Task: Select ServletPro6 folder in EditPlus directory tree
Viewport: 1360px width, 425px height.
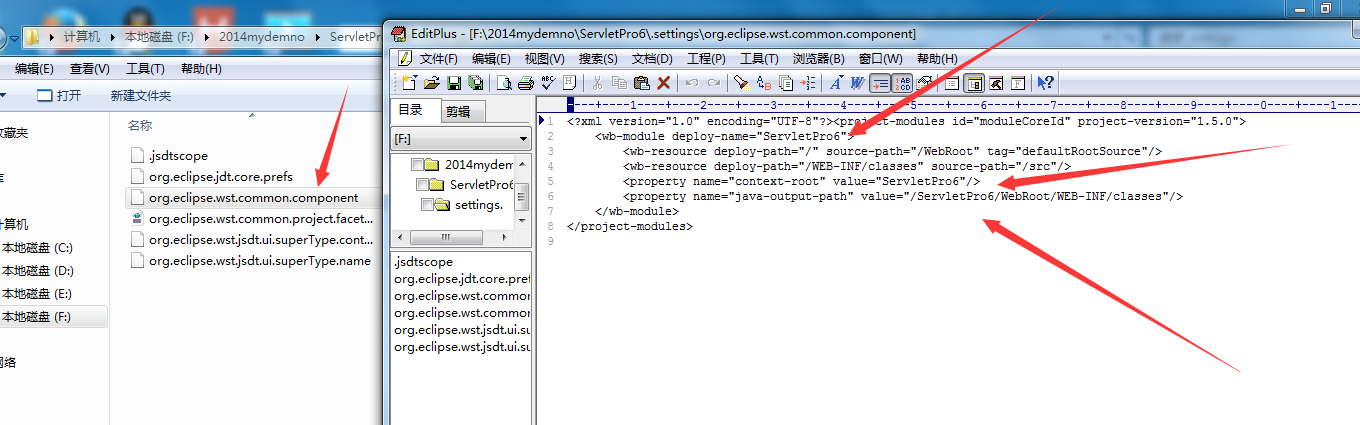Action: coord(481,185)
